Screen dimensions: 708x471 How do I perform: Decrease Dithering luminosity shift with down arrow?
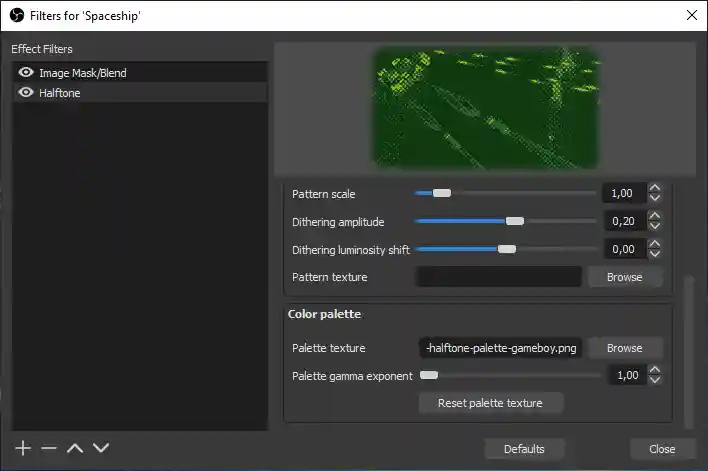click(x=655, y=254)
